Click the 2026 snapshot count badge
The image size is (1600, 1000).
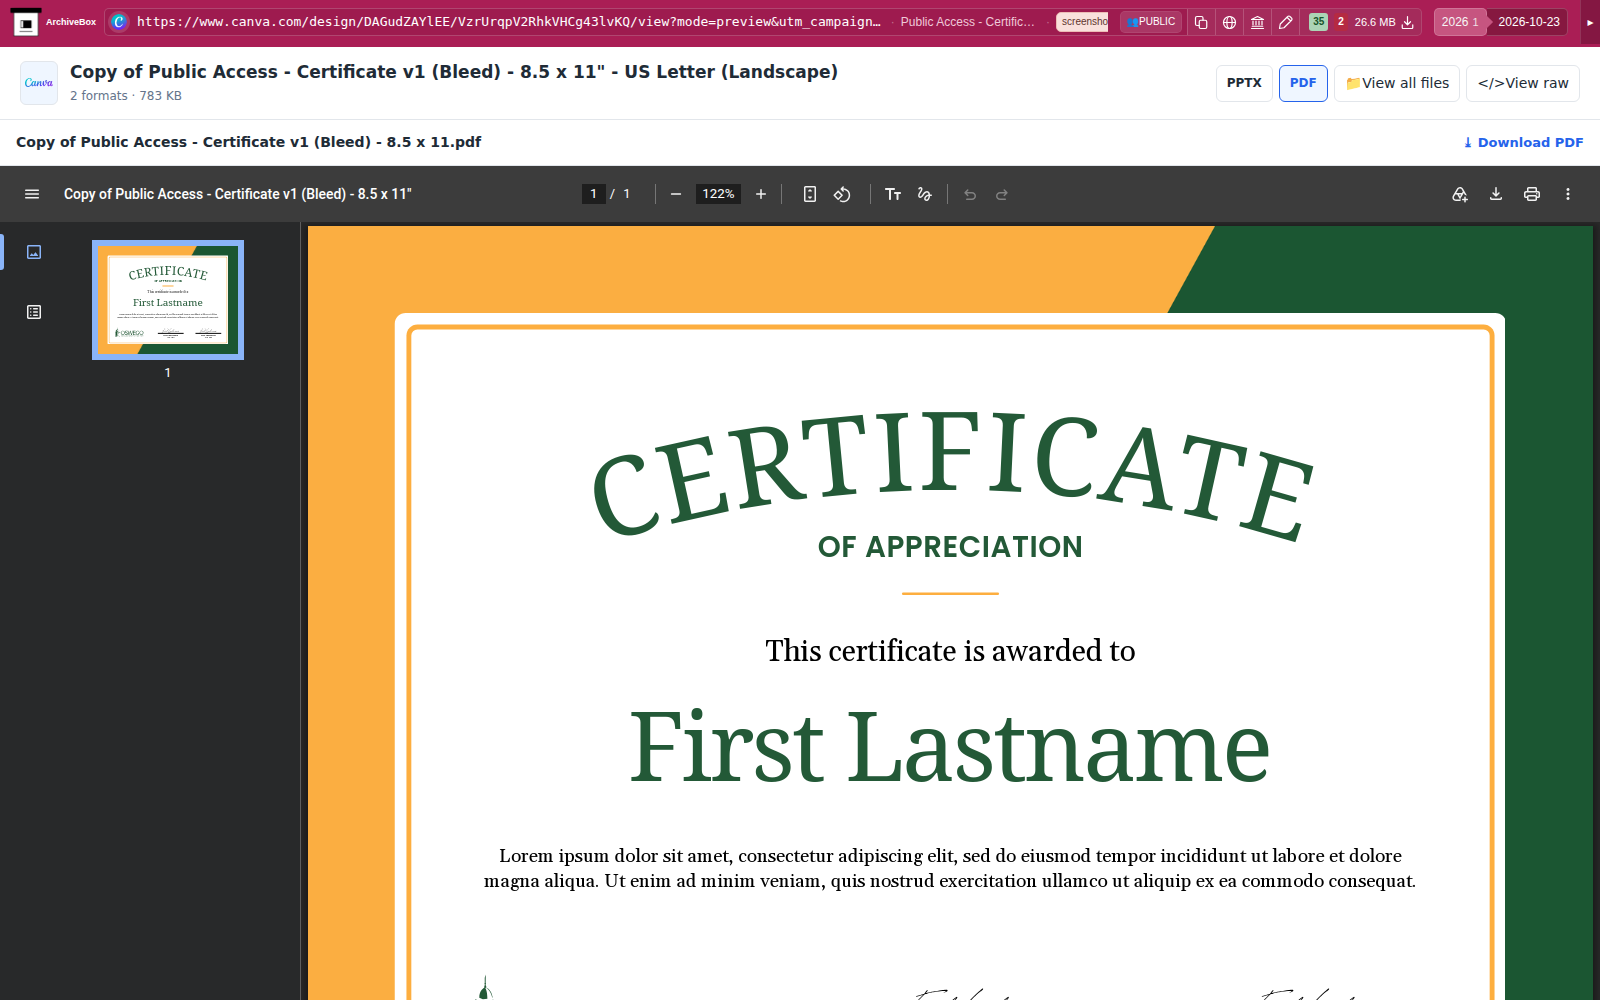(1459, 22)
